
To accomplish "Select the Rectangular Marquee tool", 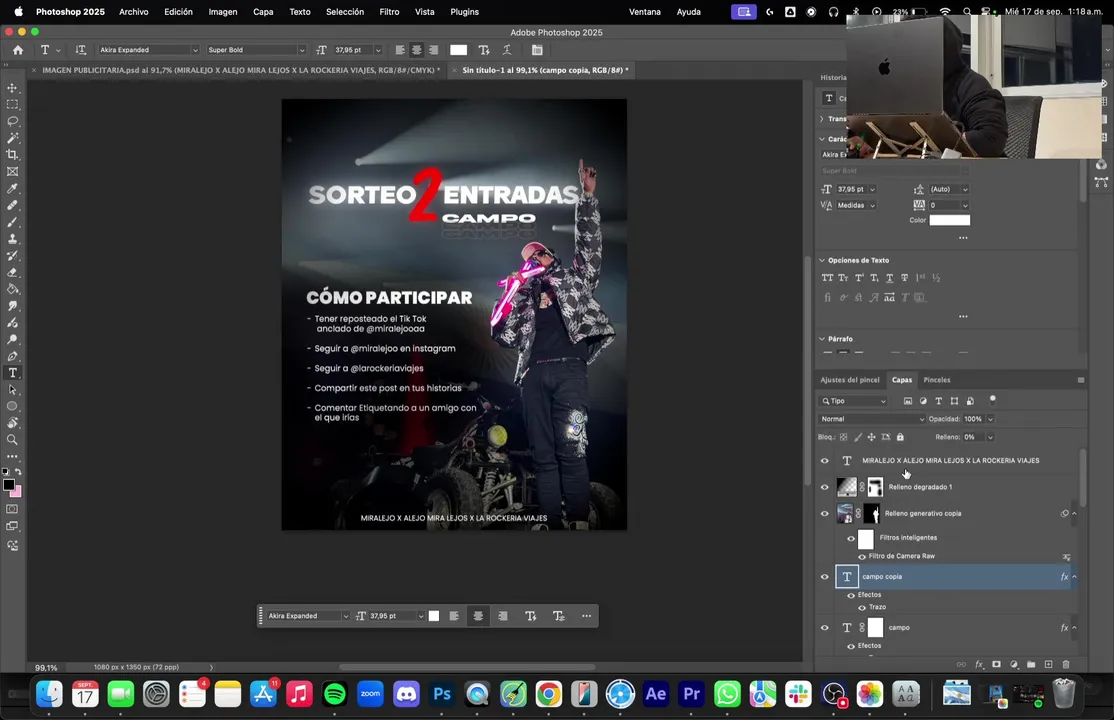I will tap(12, 104).
